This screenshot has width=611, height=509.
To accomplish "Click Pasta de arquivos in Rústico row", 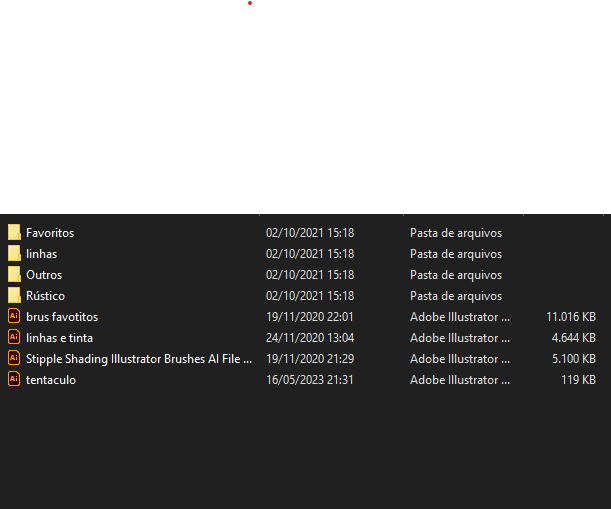I will click(x=456, y=296).
